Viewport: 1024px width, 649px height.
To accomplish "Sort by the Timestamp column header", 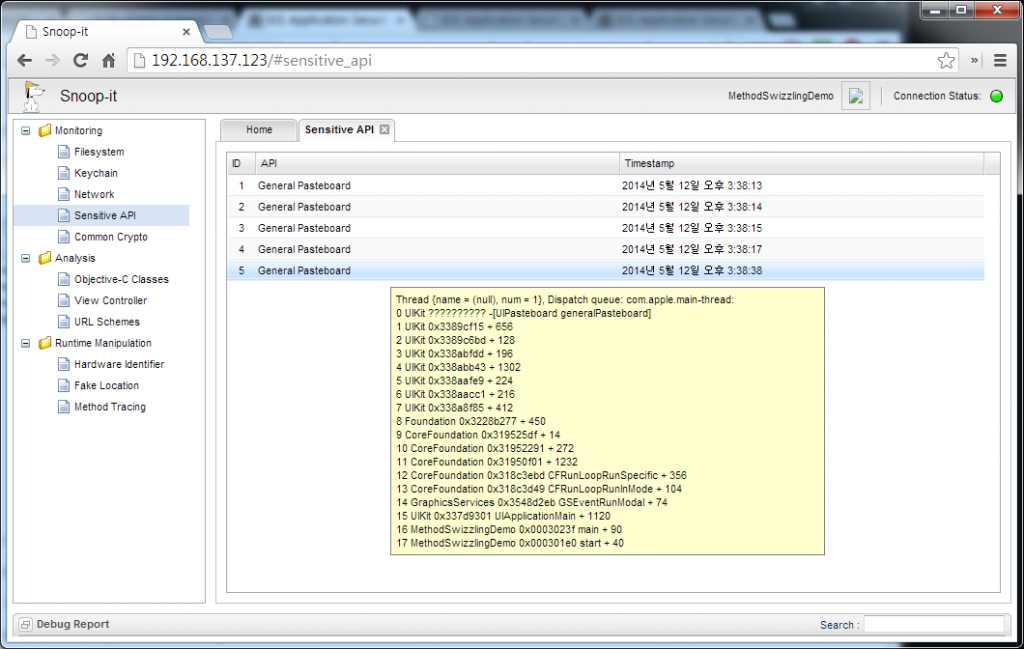I will pyautogui.click(x=800, y=163).
